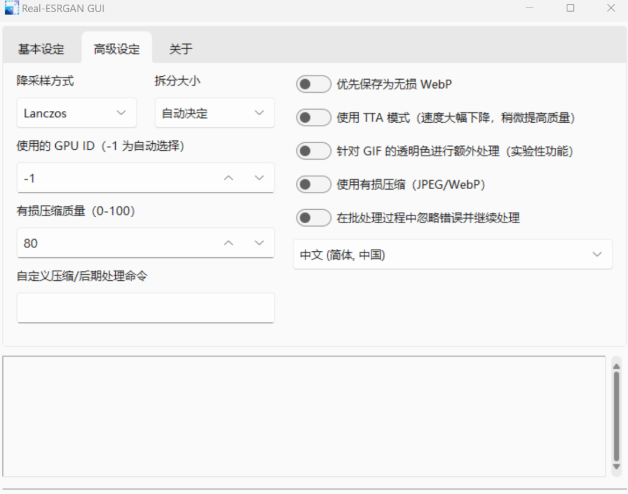Focus the 自定义压缩/后期处理命令 text box

146,308
